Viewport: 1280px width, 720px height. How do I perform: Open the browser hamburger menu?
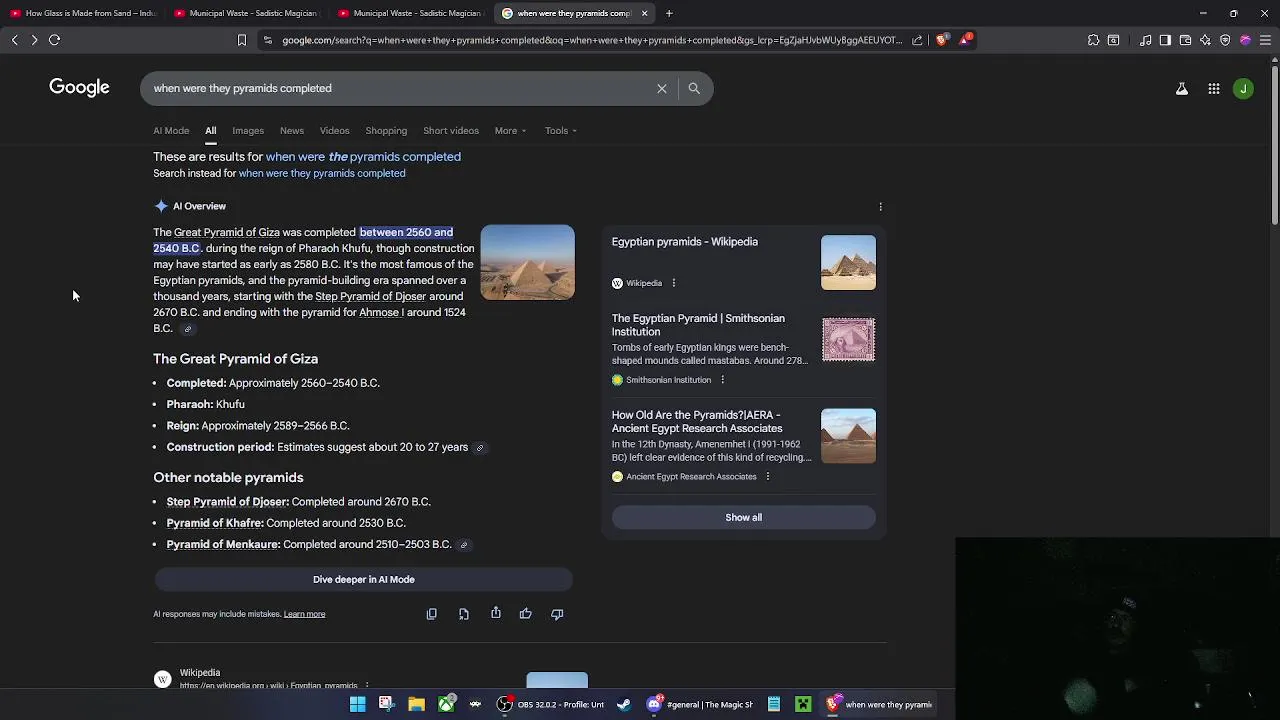pos(1265,40)
